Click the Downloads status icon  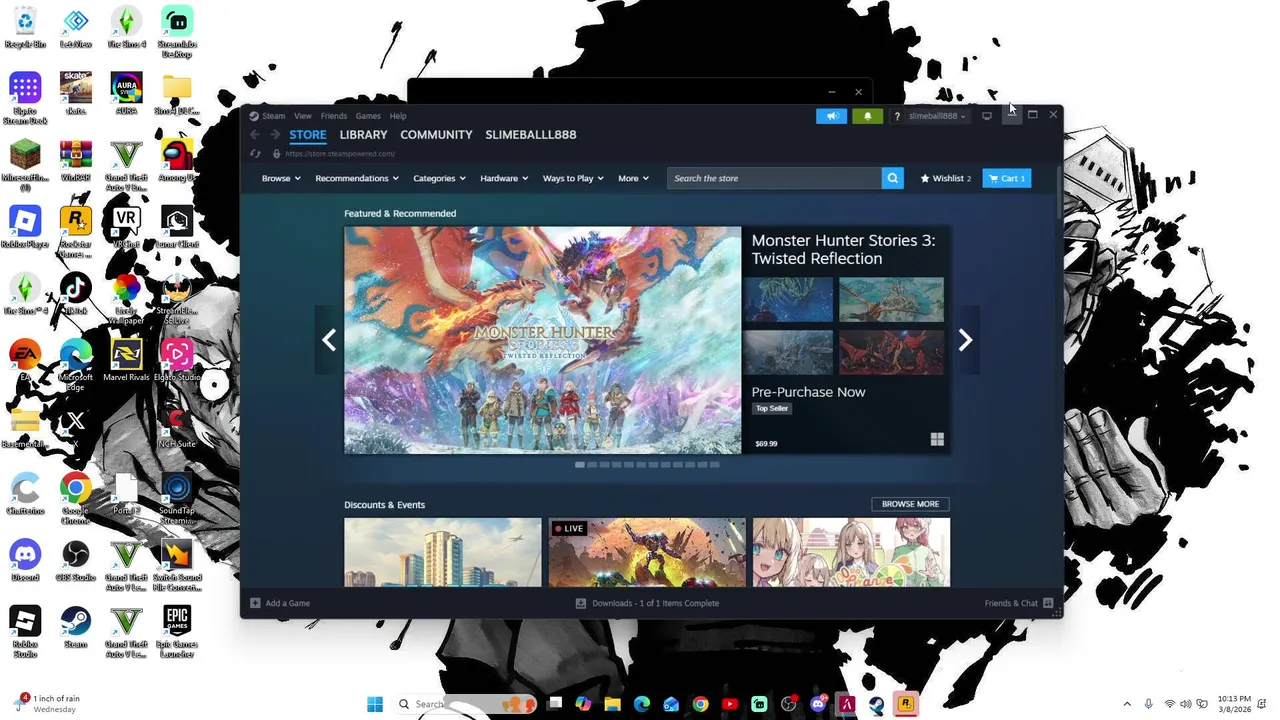point(580,603)
